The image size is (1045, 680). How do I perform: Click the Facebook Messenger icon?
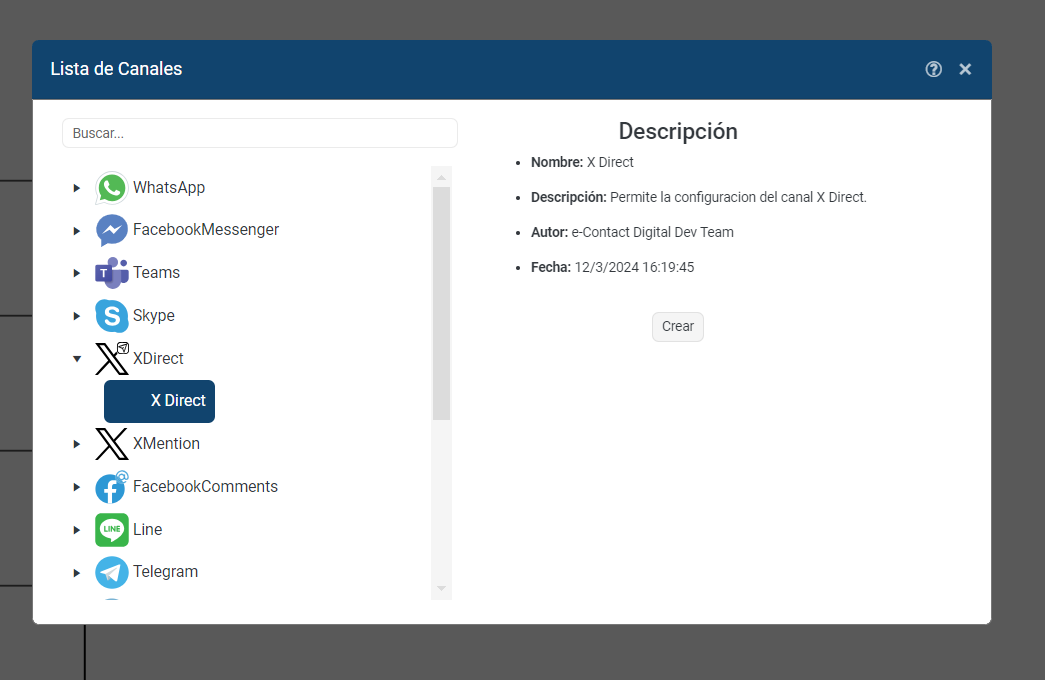click(x=112, y=230)
